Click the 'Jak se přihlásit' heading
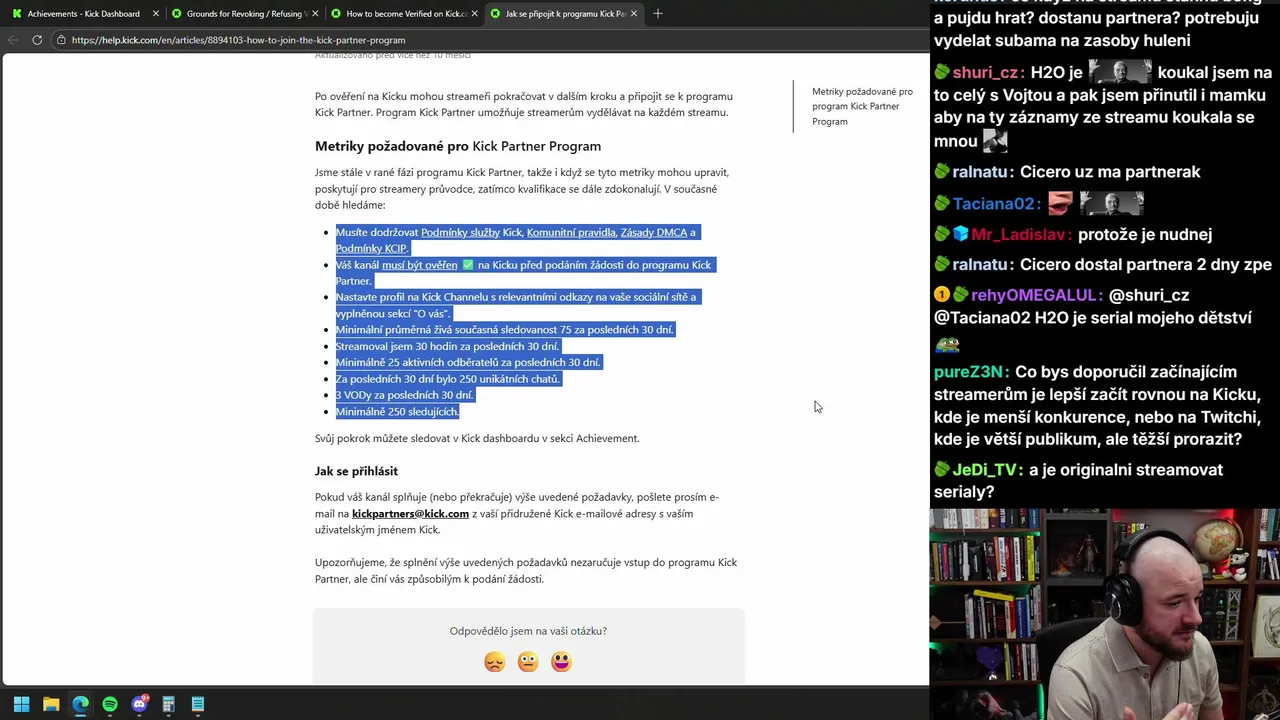The width and height of the screenshot is (1280, 720). pyautogui.click(x=356, y=471)
